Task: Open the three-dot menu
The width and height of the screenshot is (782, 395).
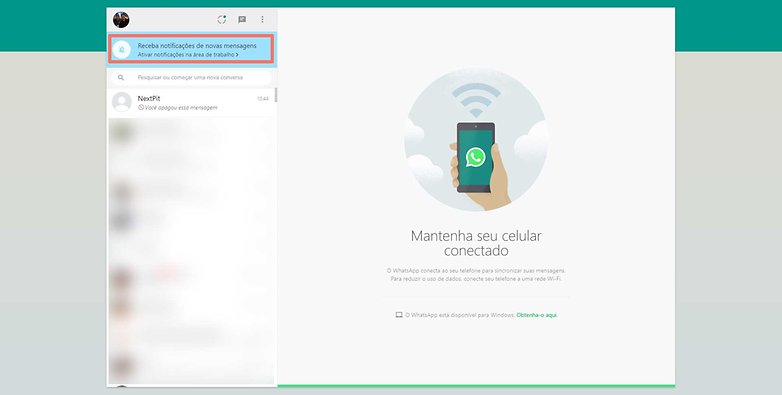Action: click(x=262, y=19)
